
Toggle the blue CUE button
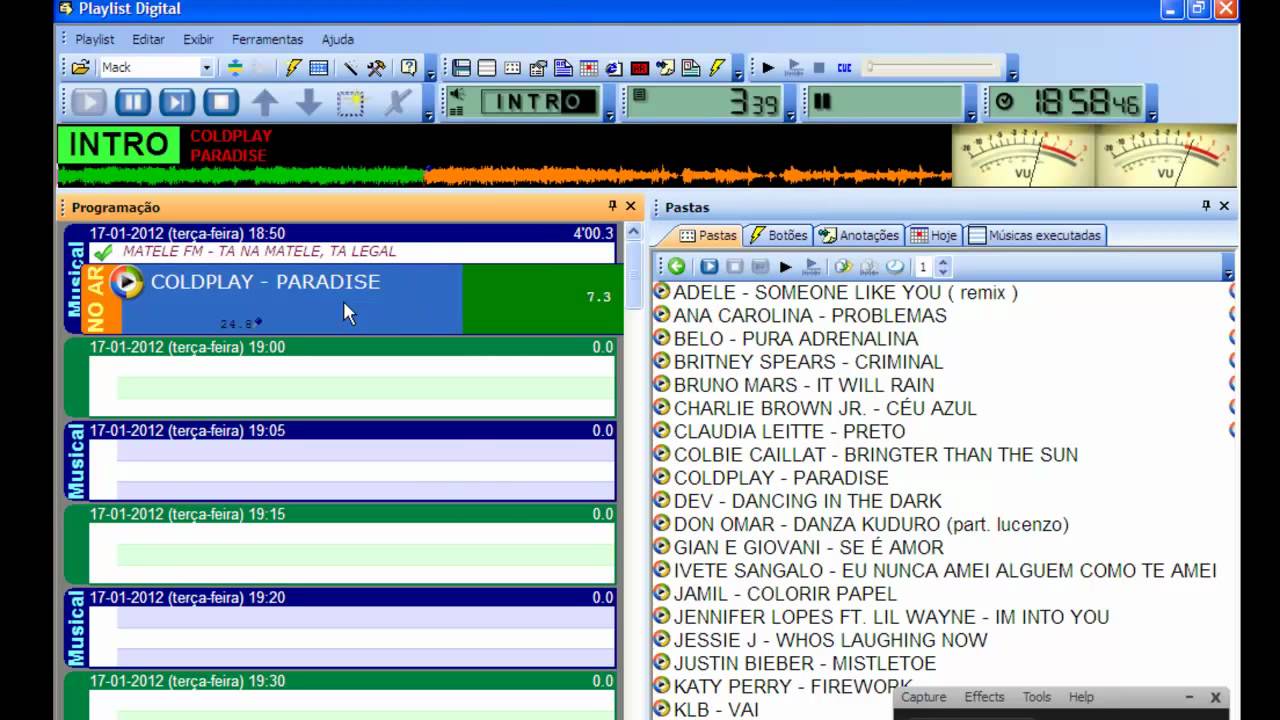pyautogui.click(x=844, y=68)
